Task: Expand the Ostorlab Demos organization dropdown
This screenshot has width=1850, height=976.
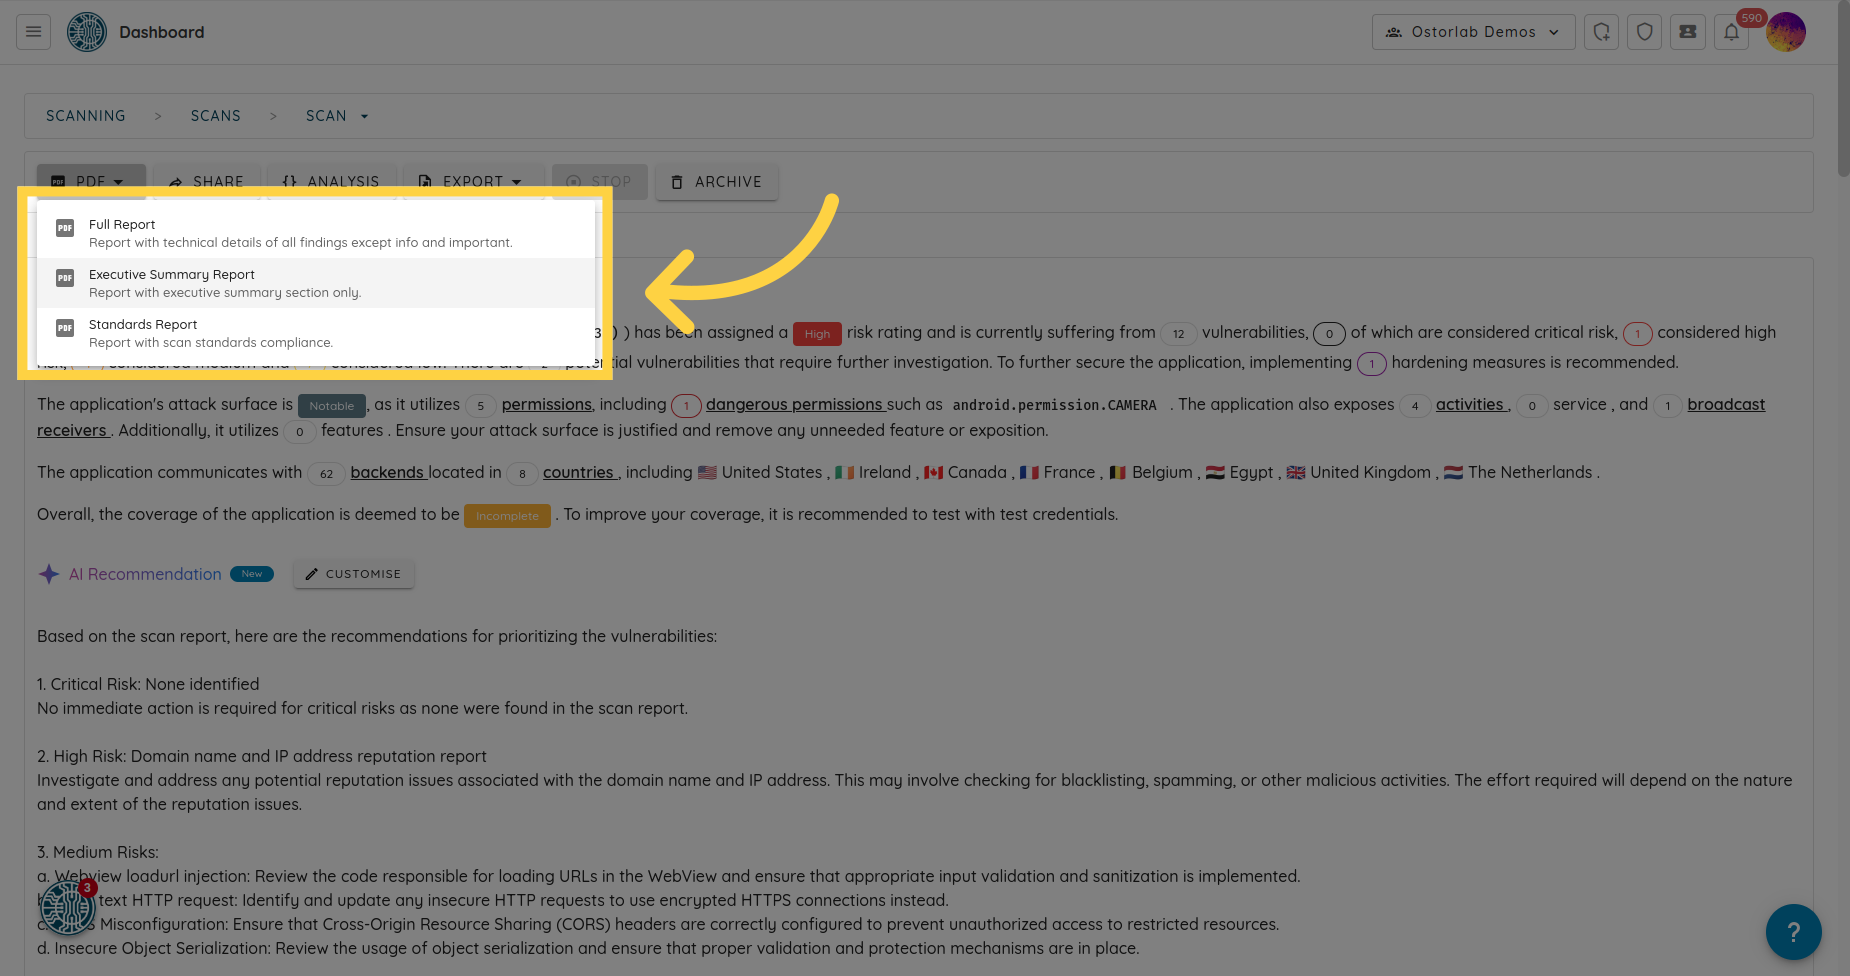Action: (1473, 32)
